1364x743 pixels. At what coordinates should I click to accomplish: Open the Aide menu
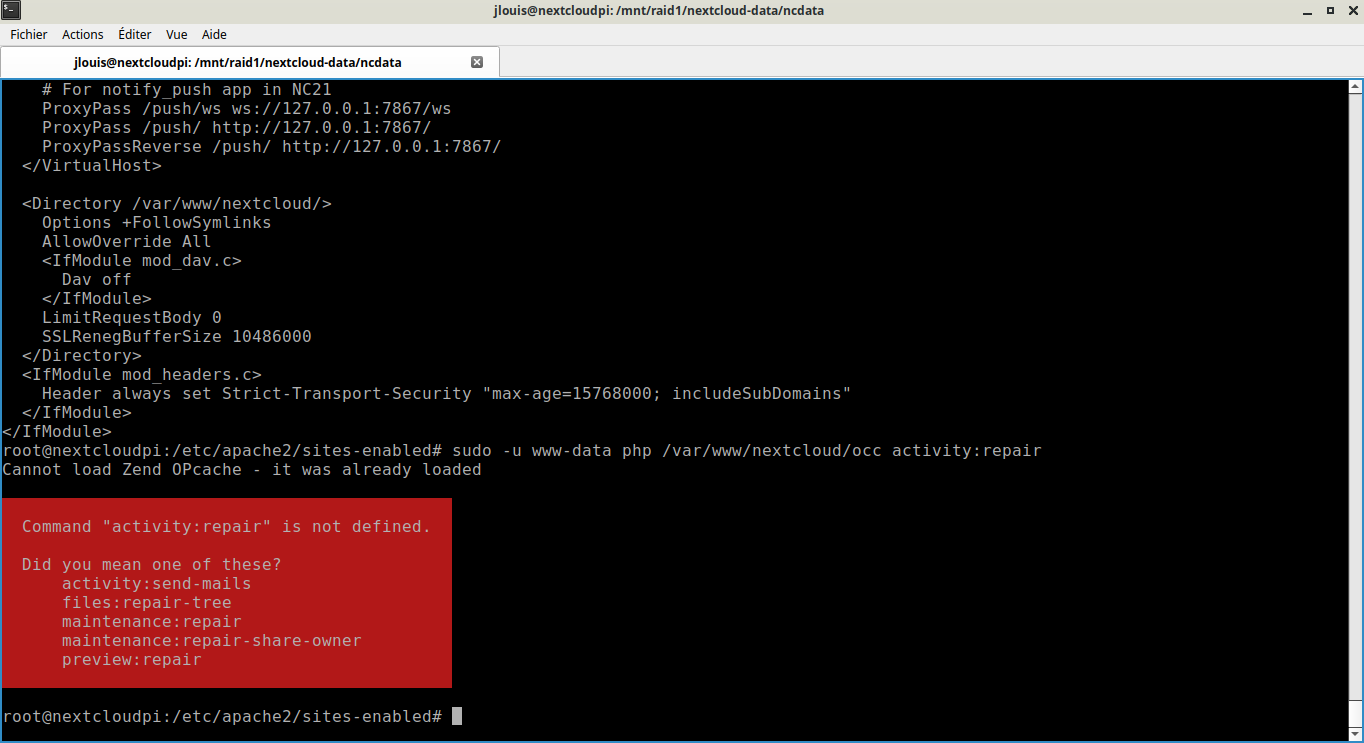pyautogui.click(x=214, y=34)
